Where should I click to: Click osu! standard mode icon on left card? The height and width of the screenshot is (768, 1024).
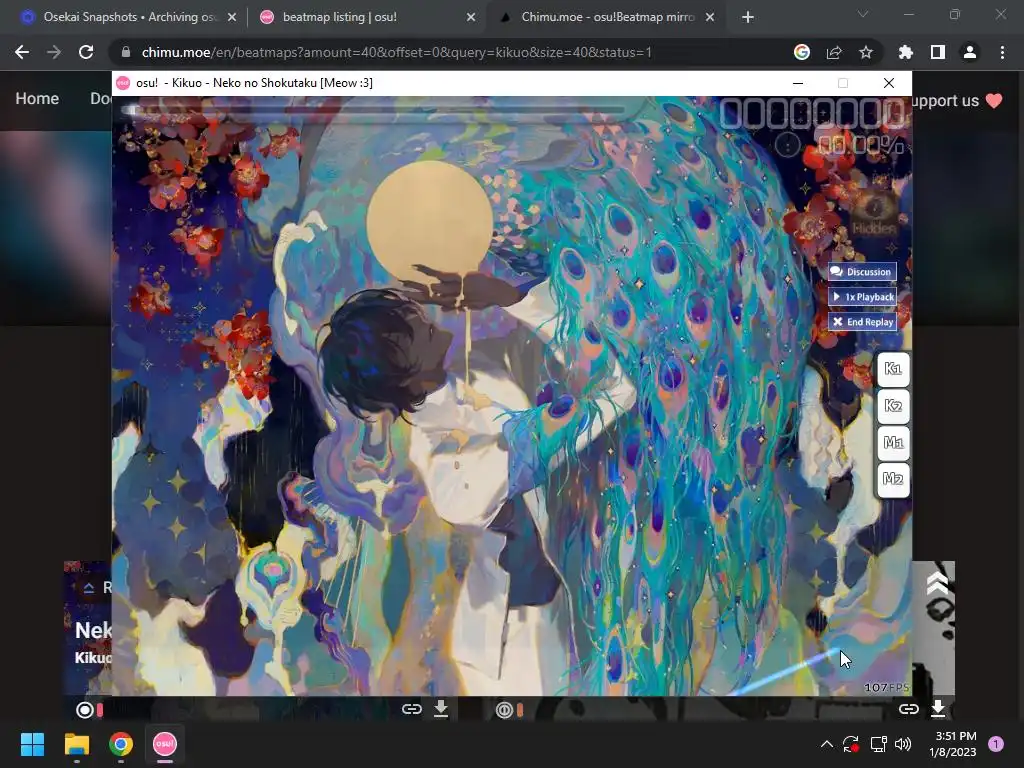pos(85,710)
